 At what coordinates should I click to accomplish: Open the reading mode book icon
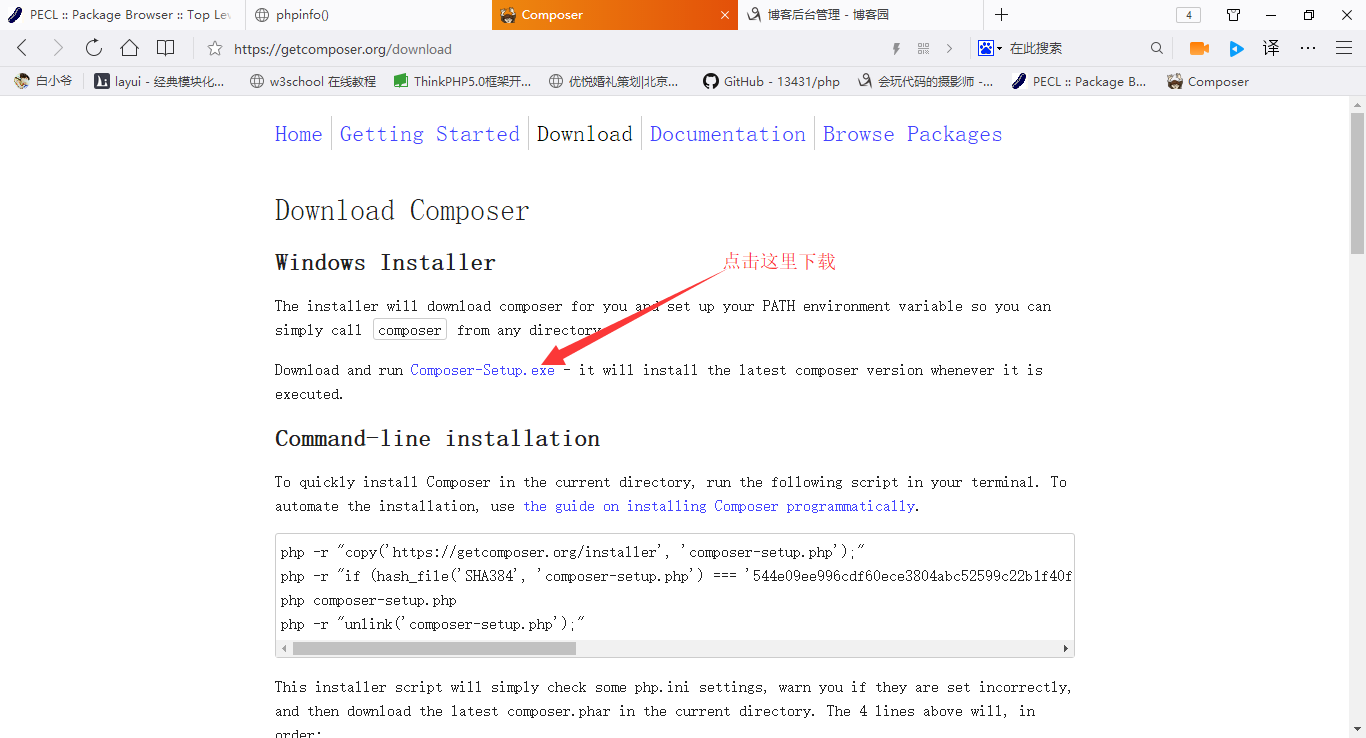tap(165, 48)
